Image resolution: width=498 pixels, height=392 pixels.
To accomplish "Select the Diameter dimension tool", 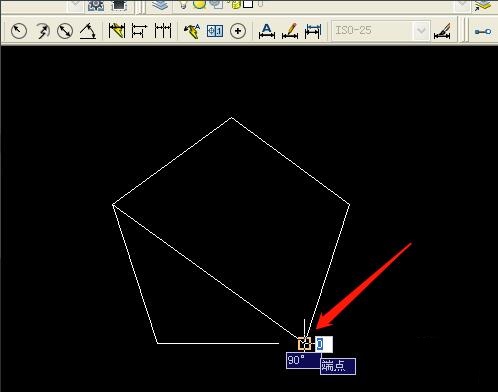I will point(65,31).
